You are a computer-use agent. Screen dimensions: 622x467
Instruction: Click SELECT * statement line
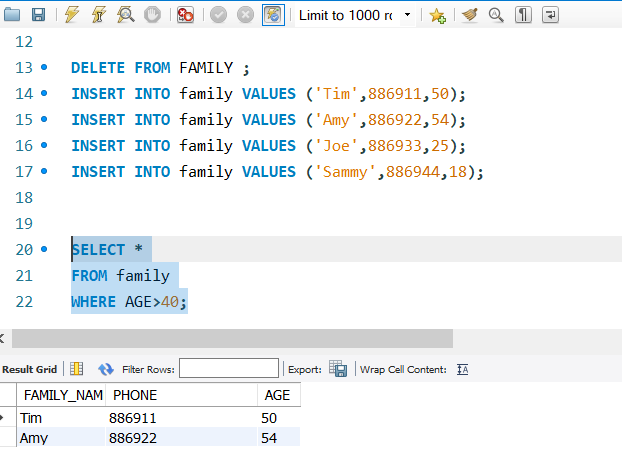(107, 250)
